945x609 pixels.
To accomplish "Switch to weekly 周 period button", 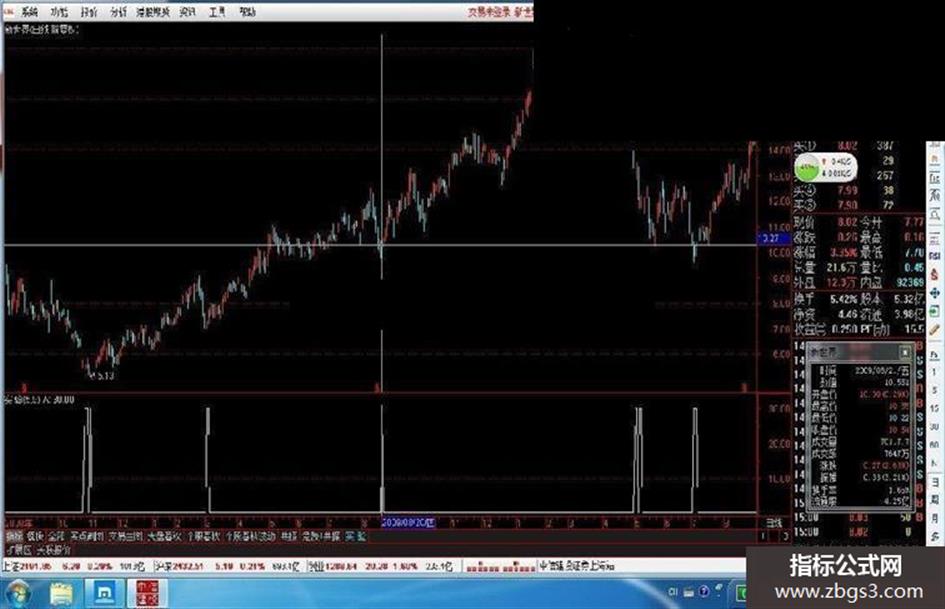I will (x=935, y=500).
